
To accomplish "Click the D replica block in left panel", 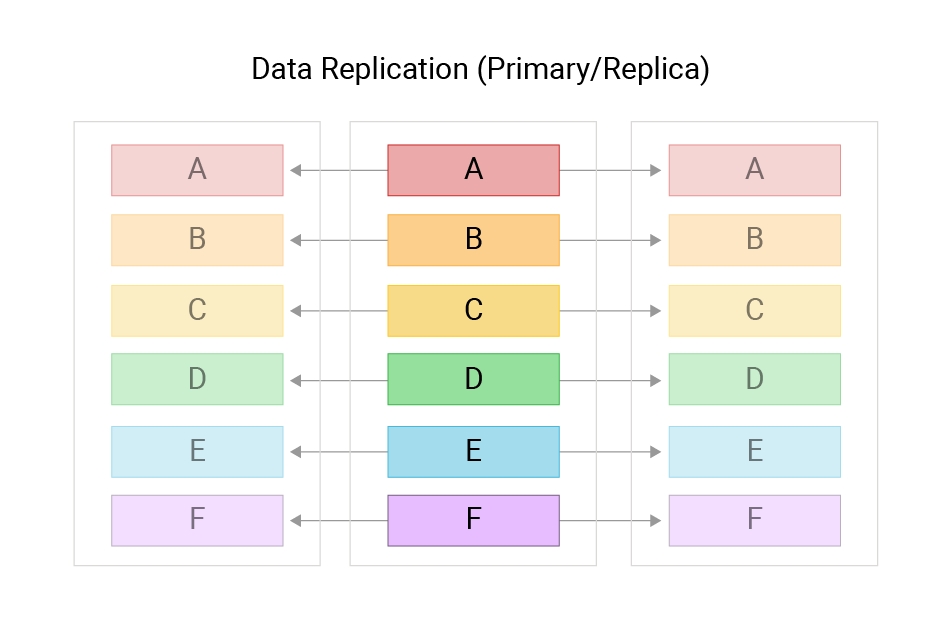I will (197, 379).
